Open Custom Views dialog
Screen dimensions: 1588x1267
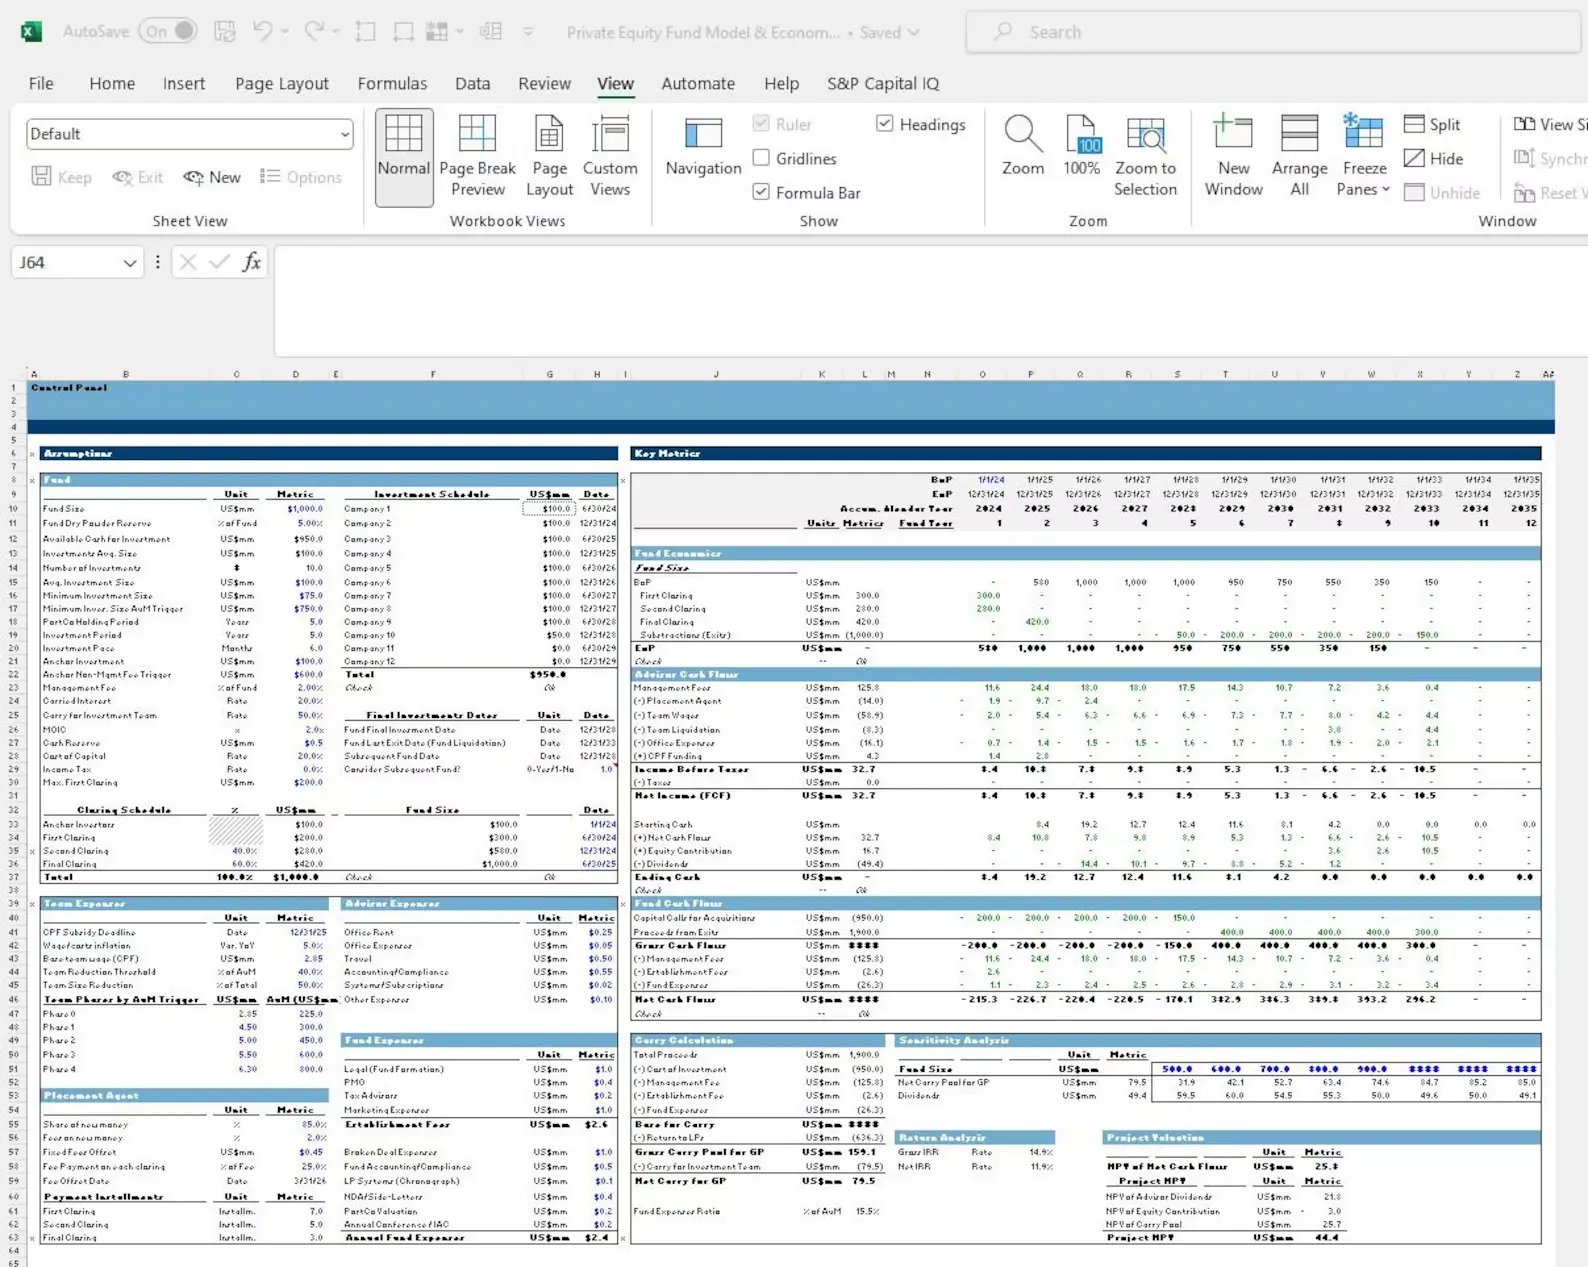click(610, 156)
